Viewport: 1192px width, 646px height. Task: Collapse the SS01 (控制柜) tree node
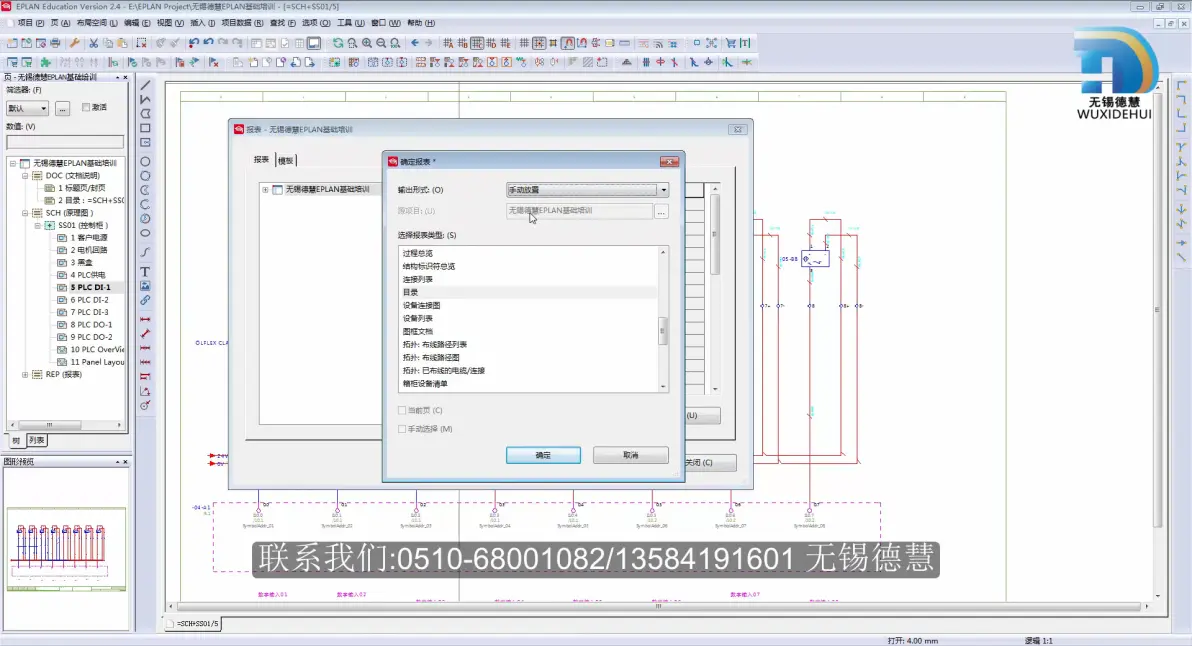coord(37,226)
